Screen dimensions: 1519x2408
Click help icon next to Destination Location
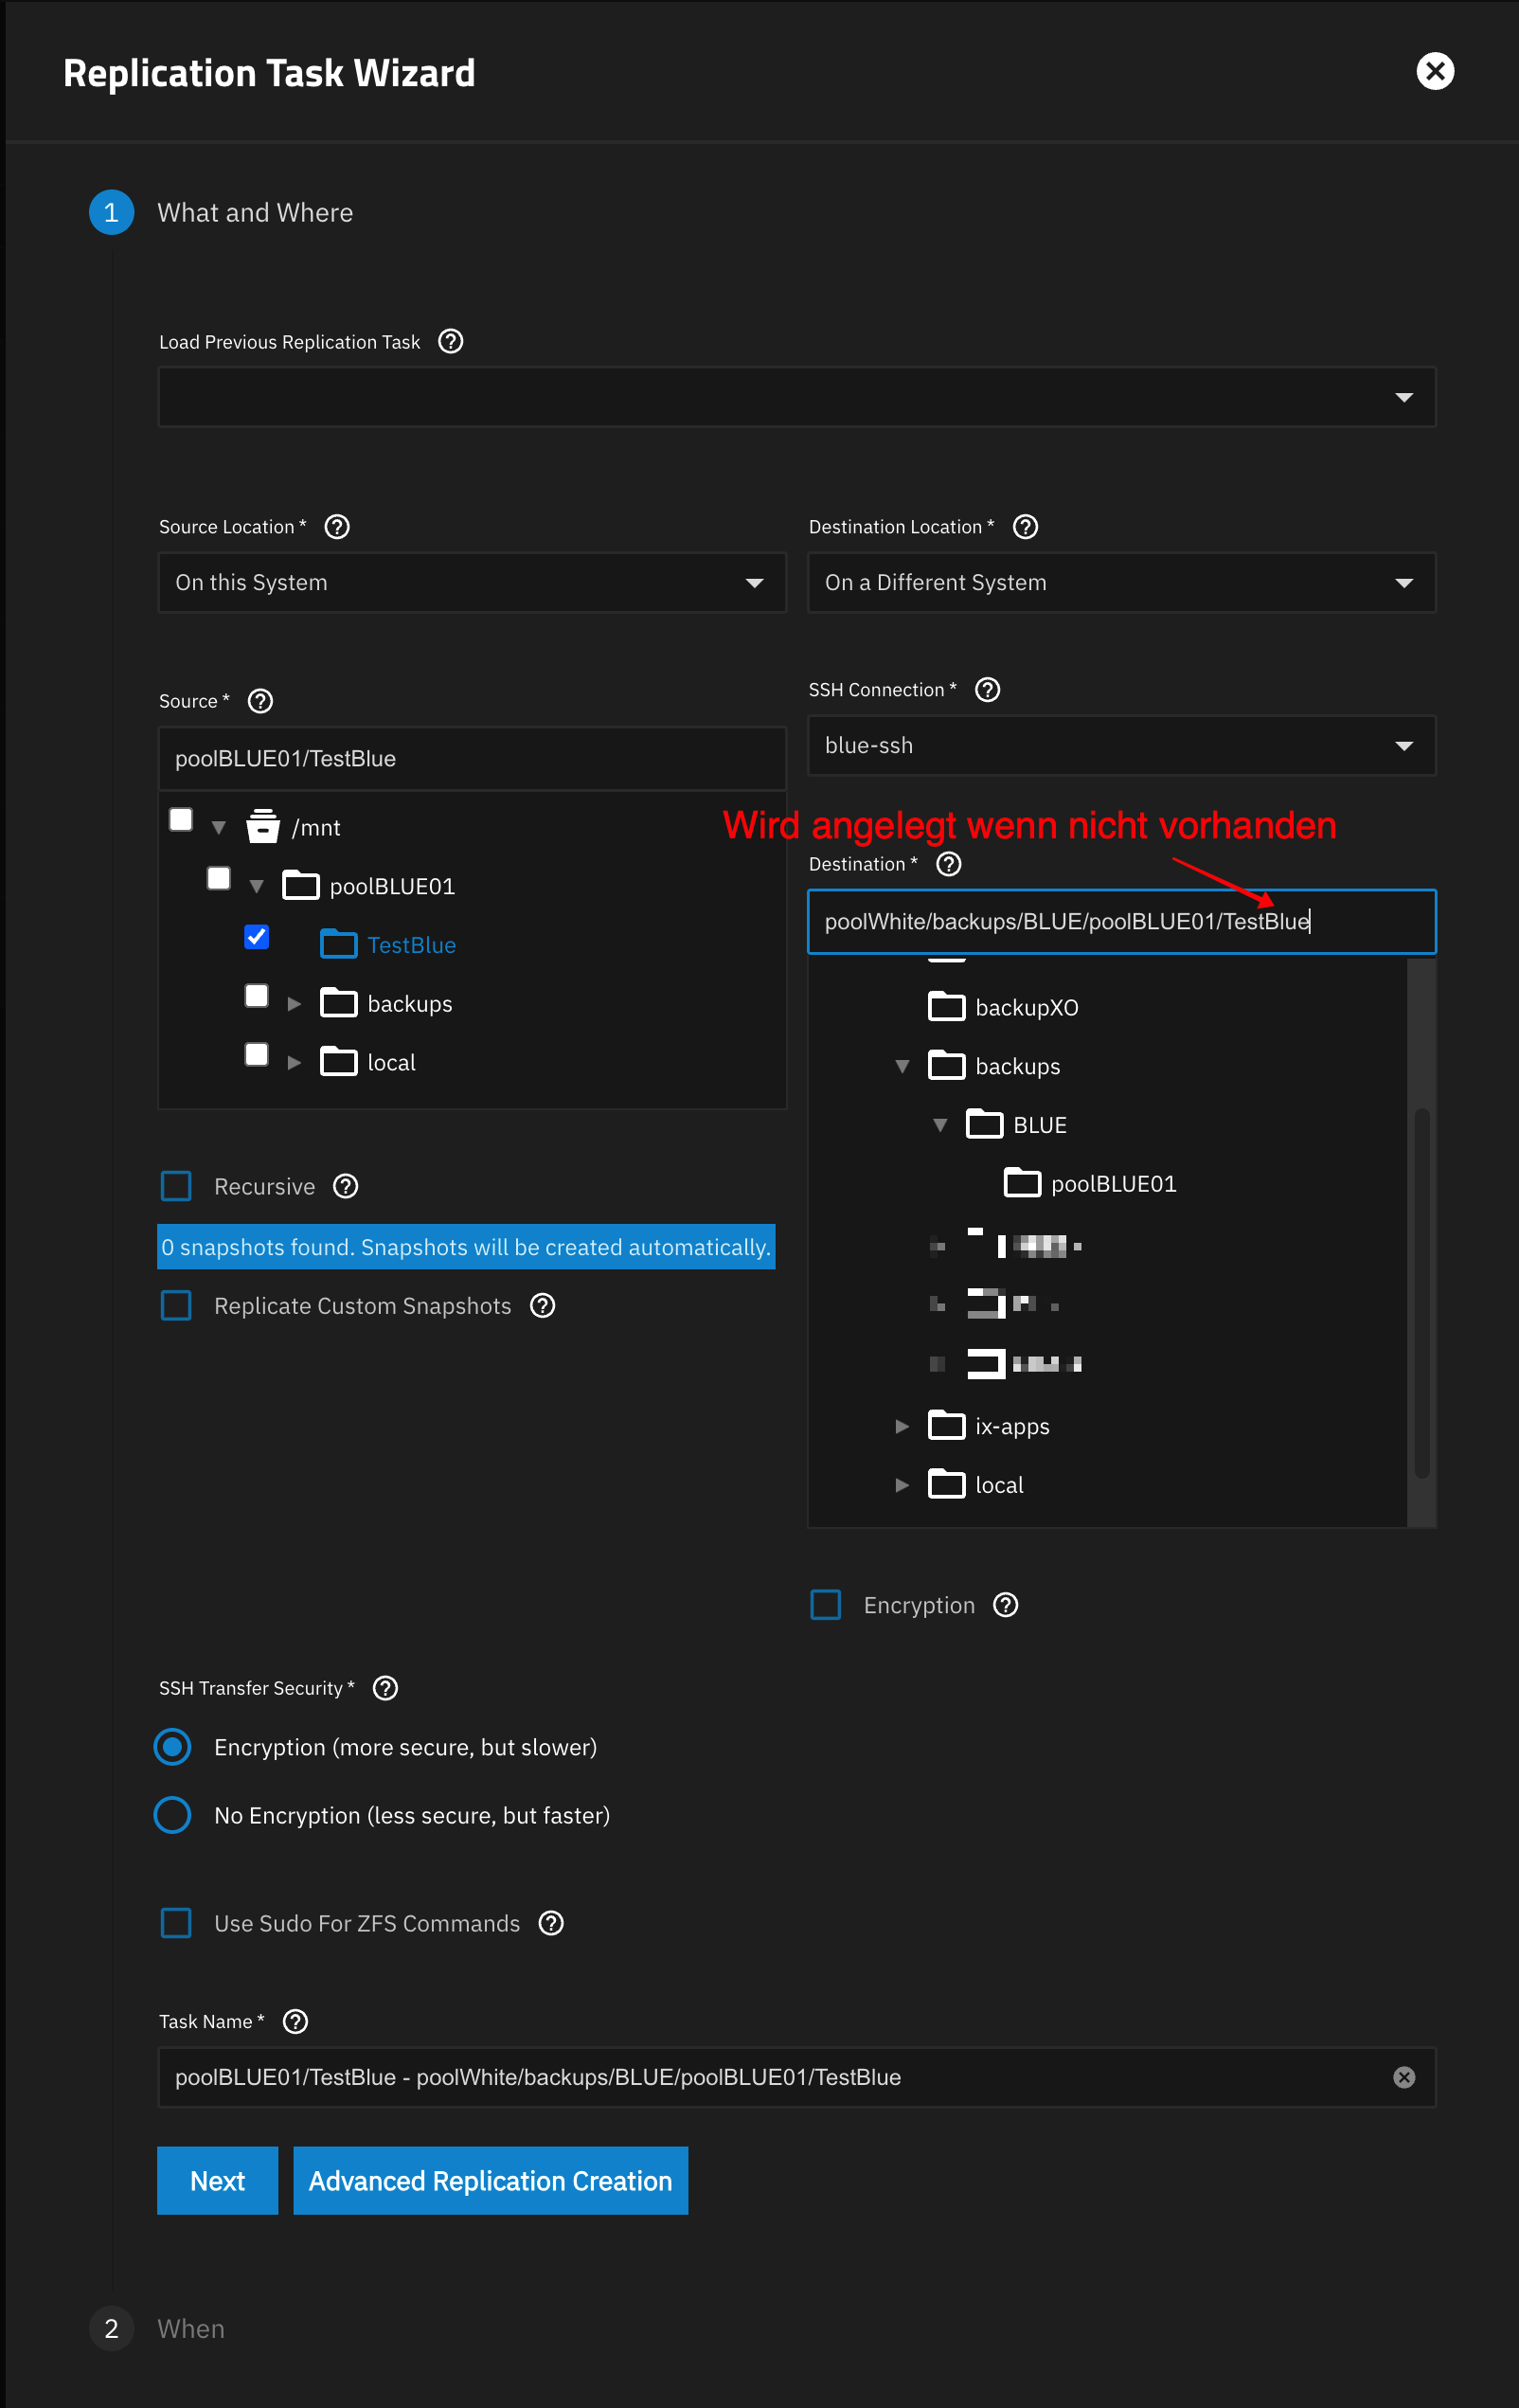click(1025, 527)
